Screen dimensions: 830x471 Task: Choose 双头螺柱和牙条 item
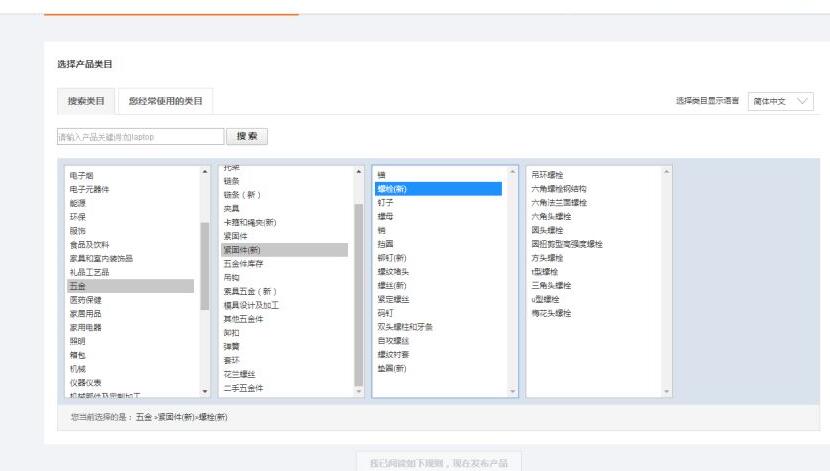point(405,327)
